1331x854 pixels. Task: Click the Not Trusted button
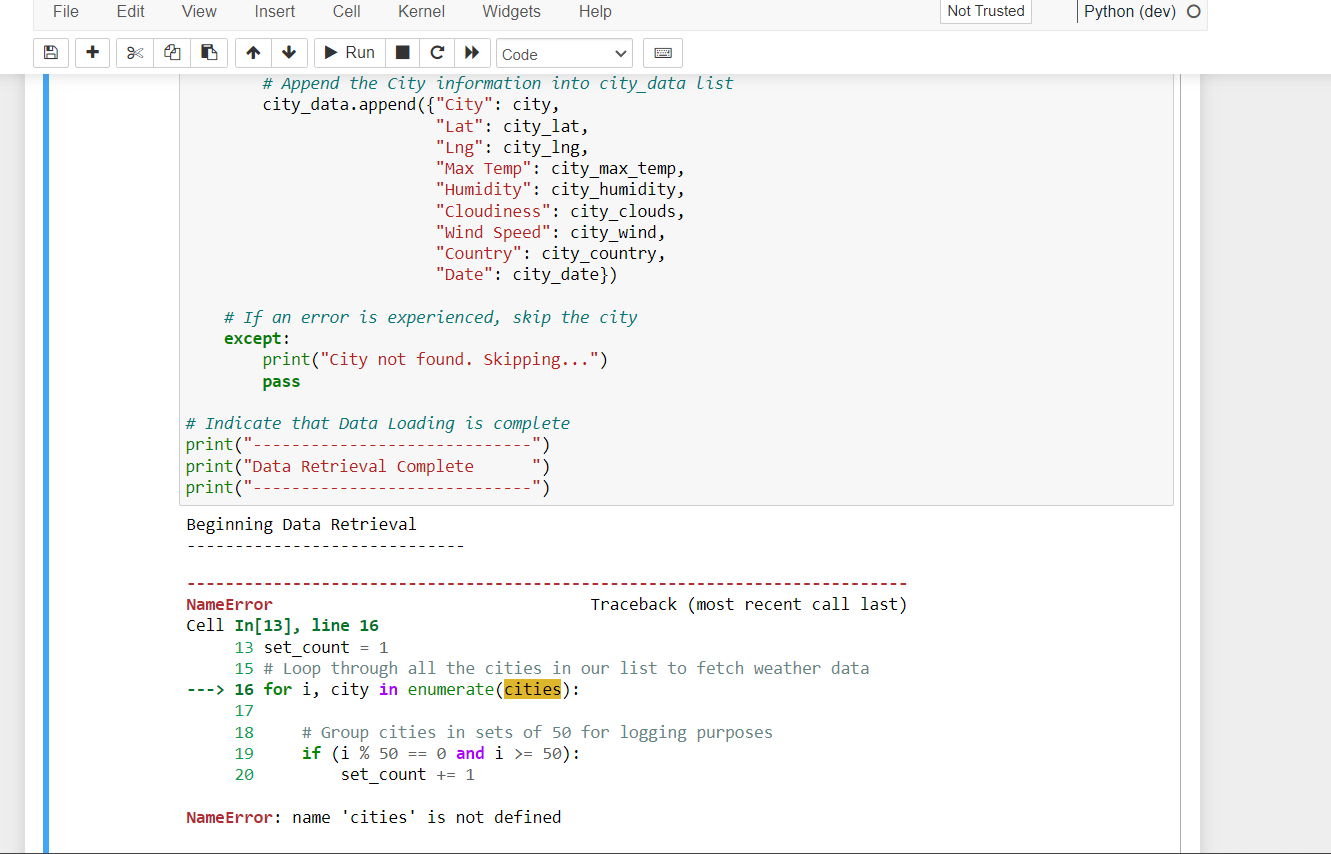985,11
